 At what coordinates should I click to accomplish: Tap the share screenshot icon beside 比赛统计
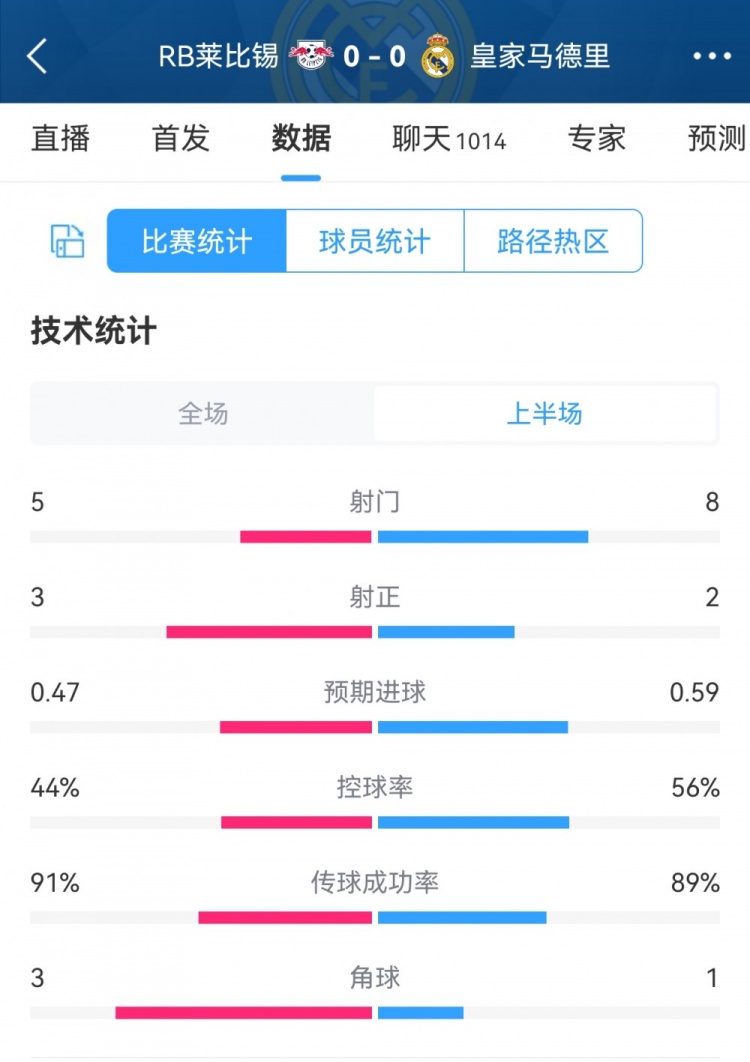tap(67, 241)
